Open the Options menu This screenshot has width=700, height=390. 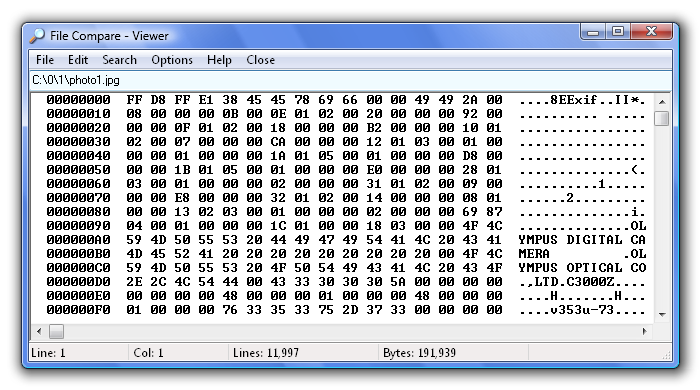click(x=172, y=60)
